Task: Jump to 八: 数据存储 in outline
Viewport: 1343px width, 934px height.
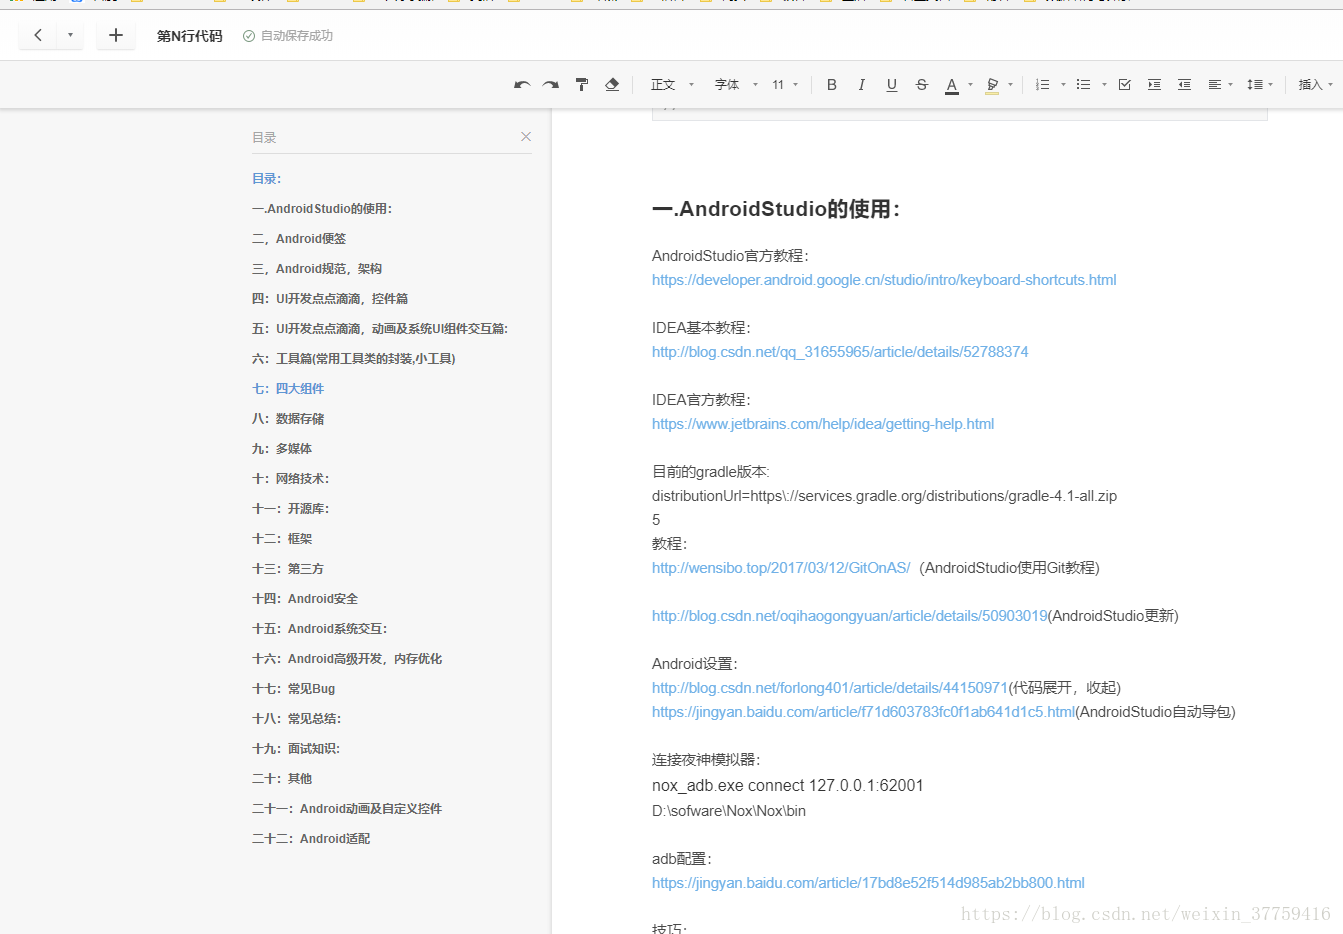Action: coord(288,419)
